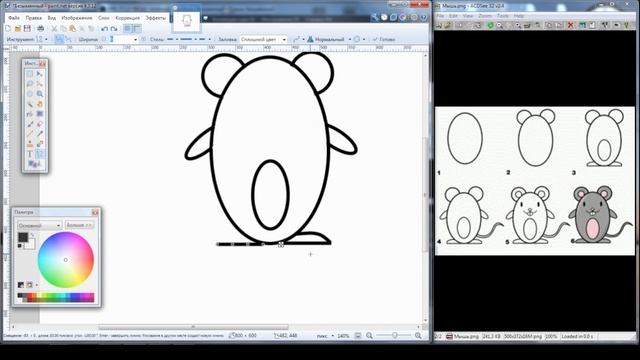Select the Line/Curve tool in the toolbox

pos(40,154)
